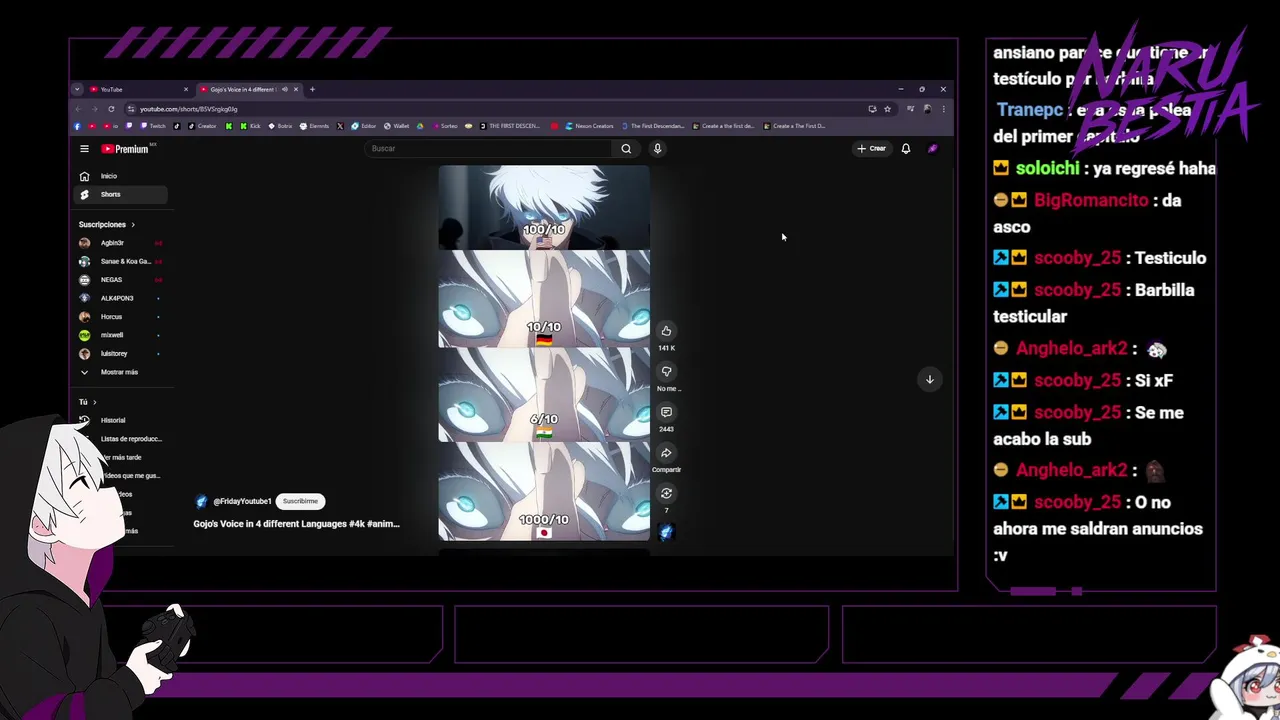Open the Nexon Creators bookmark
The image size is (1280, 720).
[589, 126]
